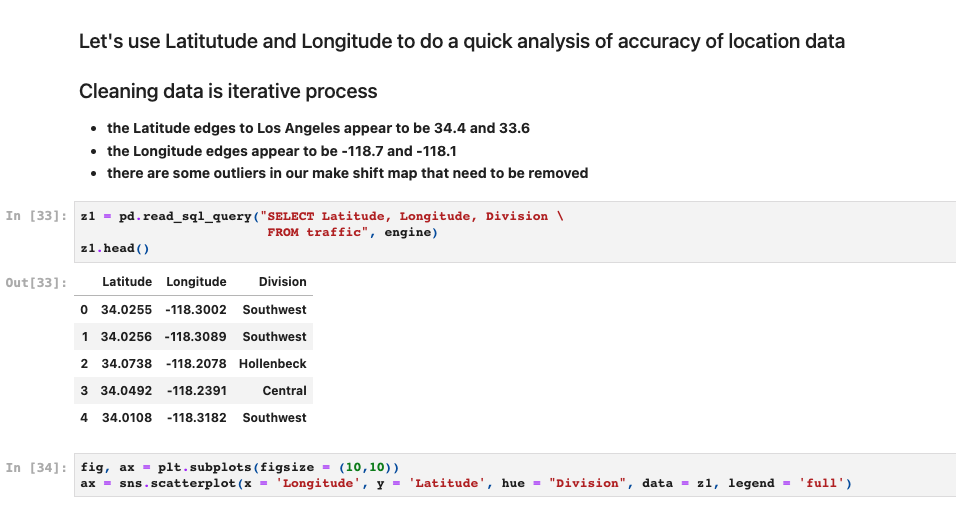
Task: Click the outliers bullet point text
Action: click(348, 173)
